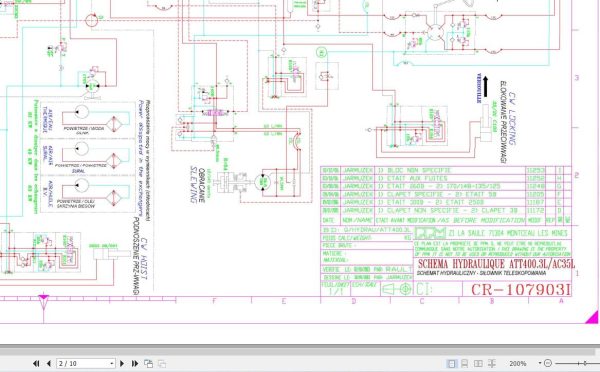Go to previous view icon

(x=148, y=363)
